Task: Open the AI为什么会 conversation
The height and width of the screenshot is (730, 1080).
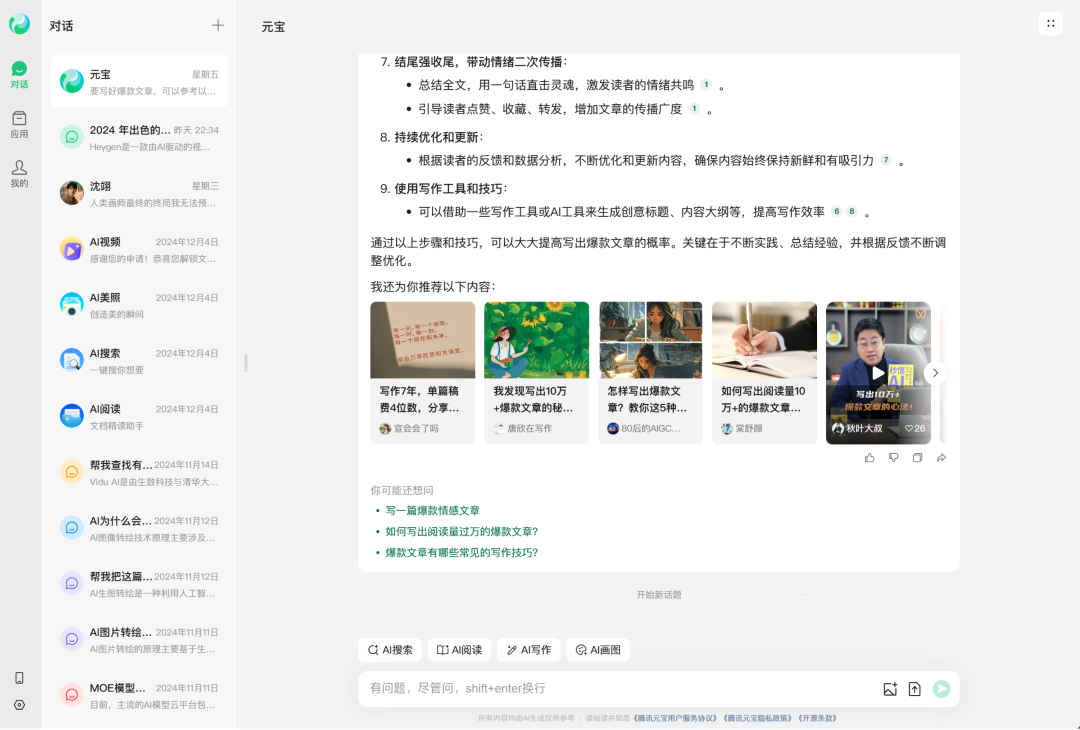Action: coord(139,528)
